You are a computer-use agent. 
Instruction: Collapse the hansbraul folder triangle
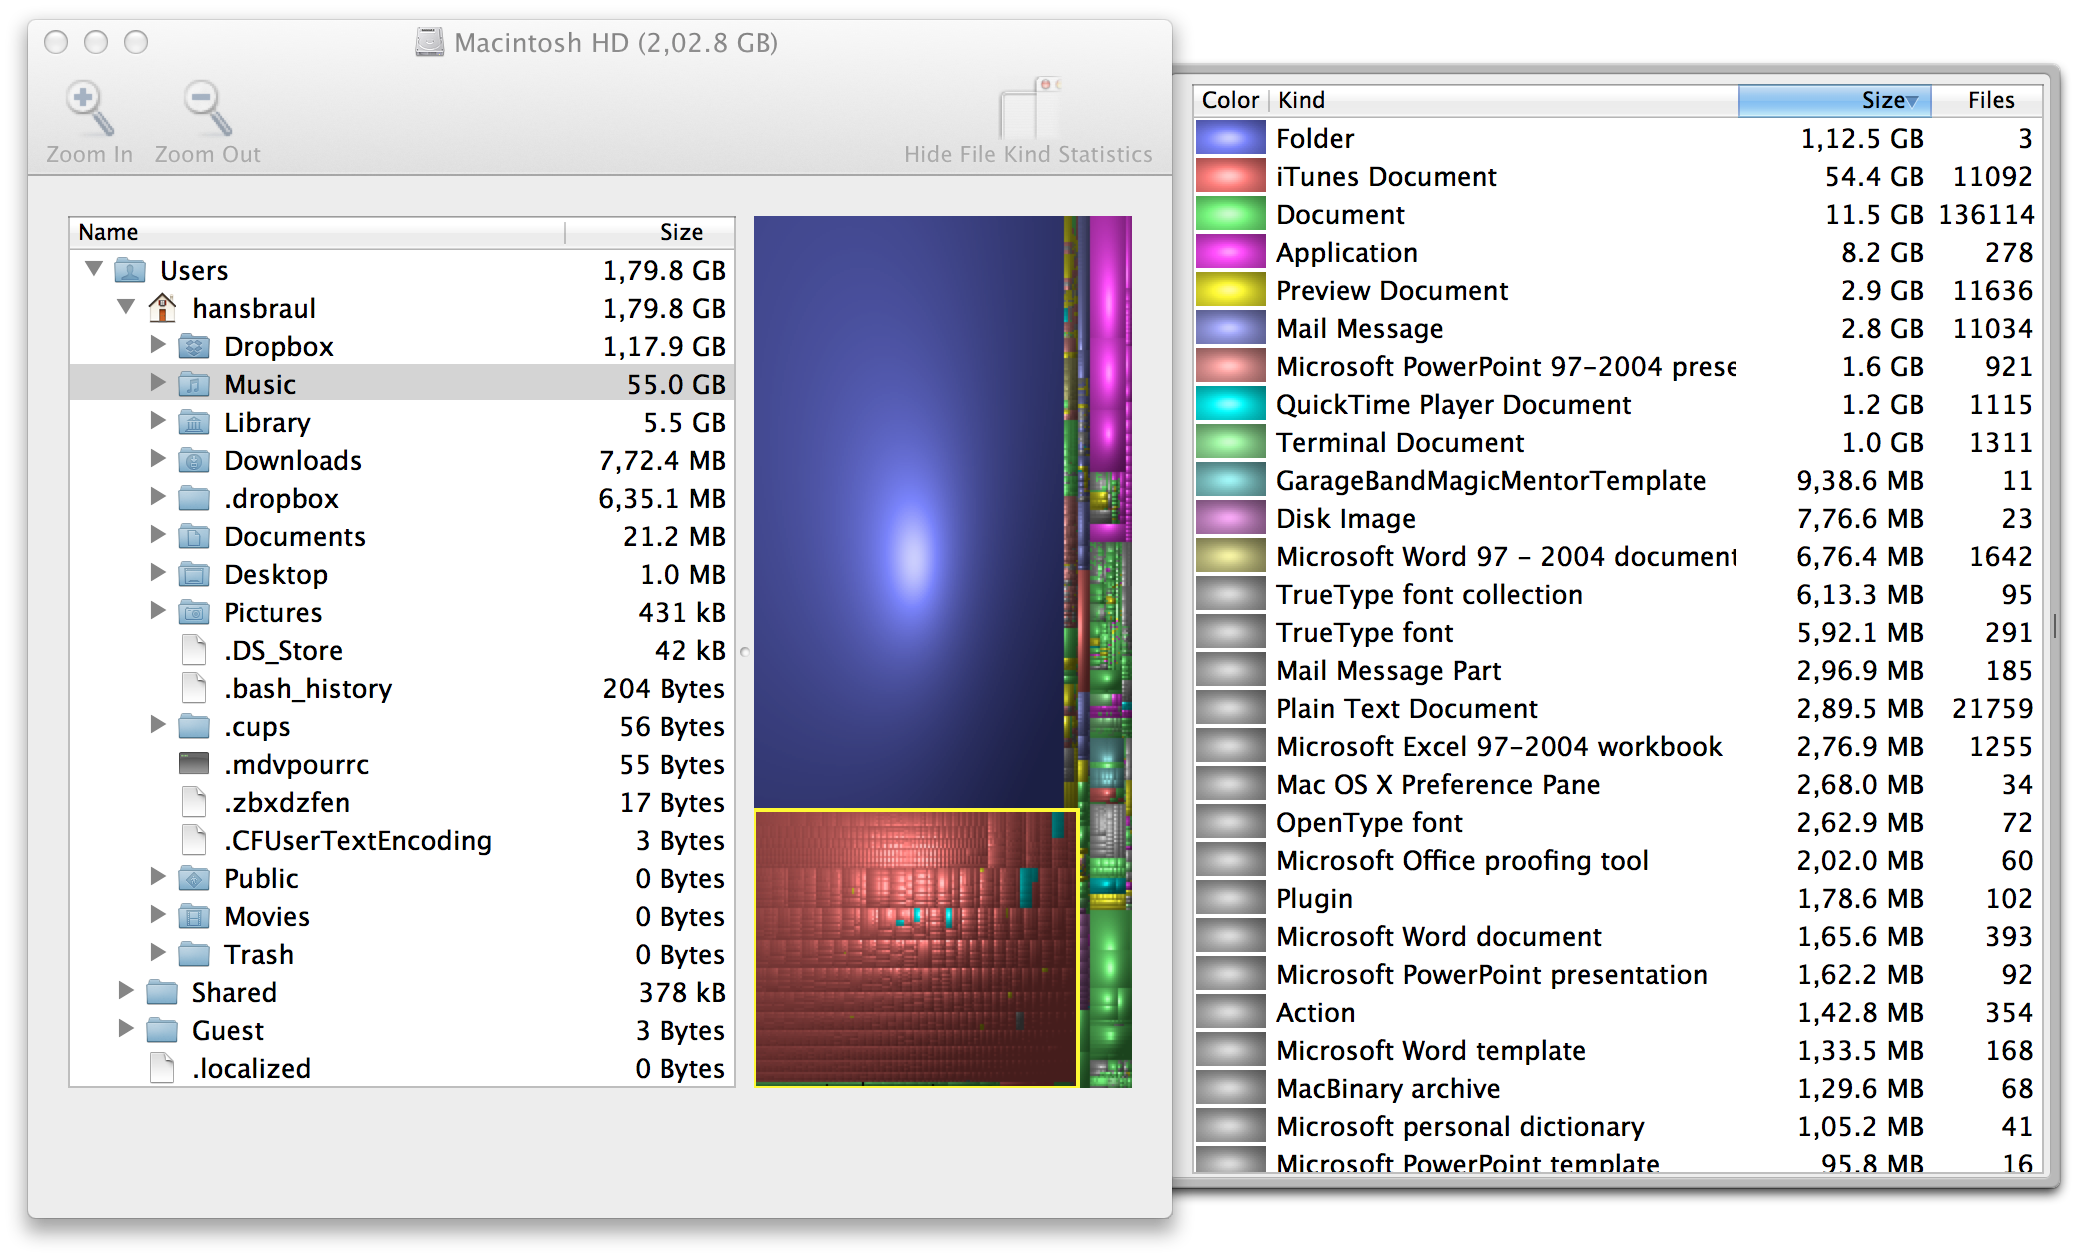click(x=126, y=307)
